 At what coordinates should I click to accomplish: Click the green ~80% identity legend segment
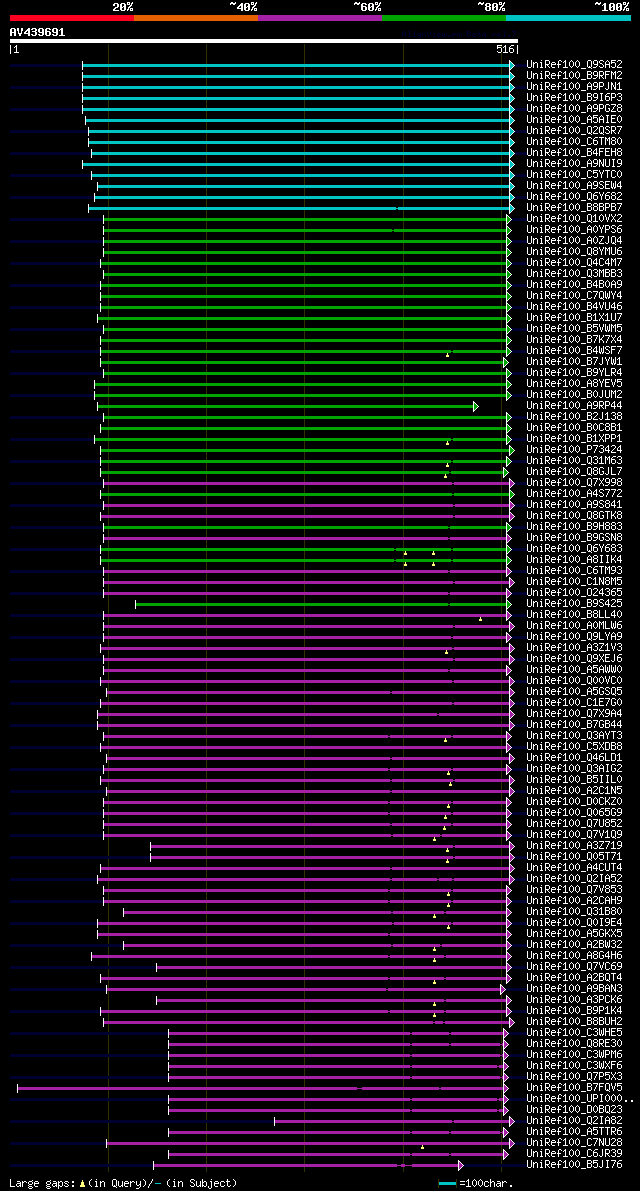[x=444, y=17]
